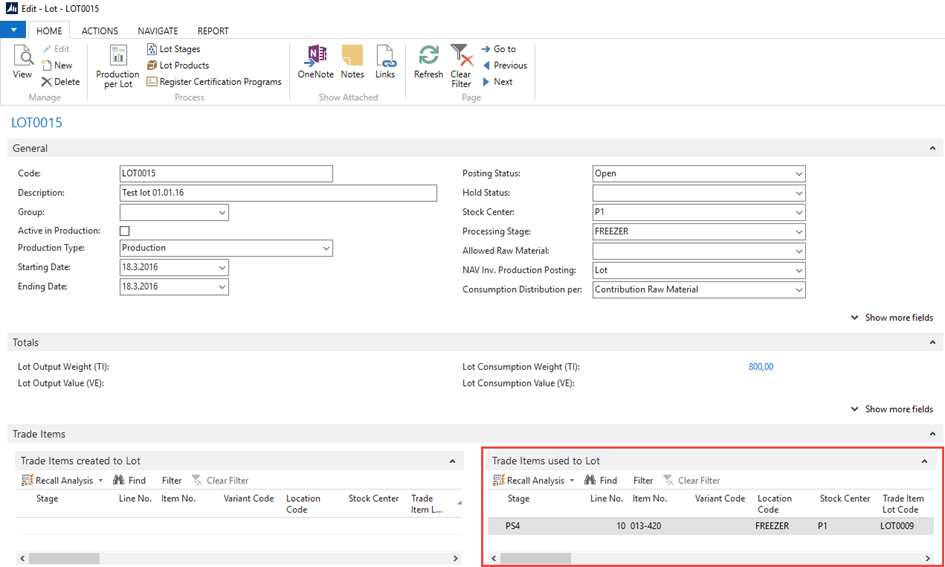Click Register Certification Programs
Image resolution: width=945 pixels, height=567 pixels.
[x=214, y=81]
